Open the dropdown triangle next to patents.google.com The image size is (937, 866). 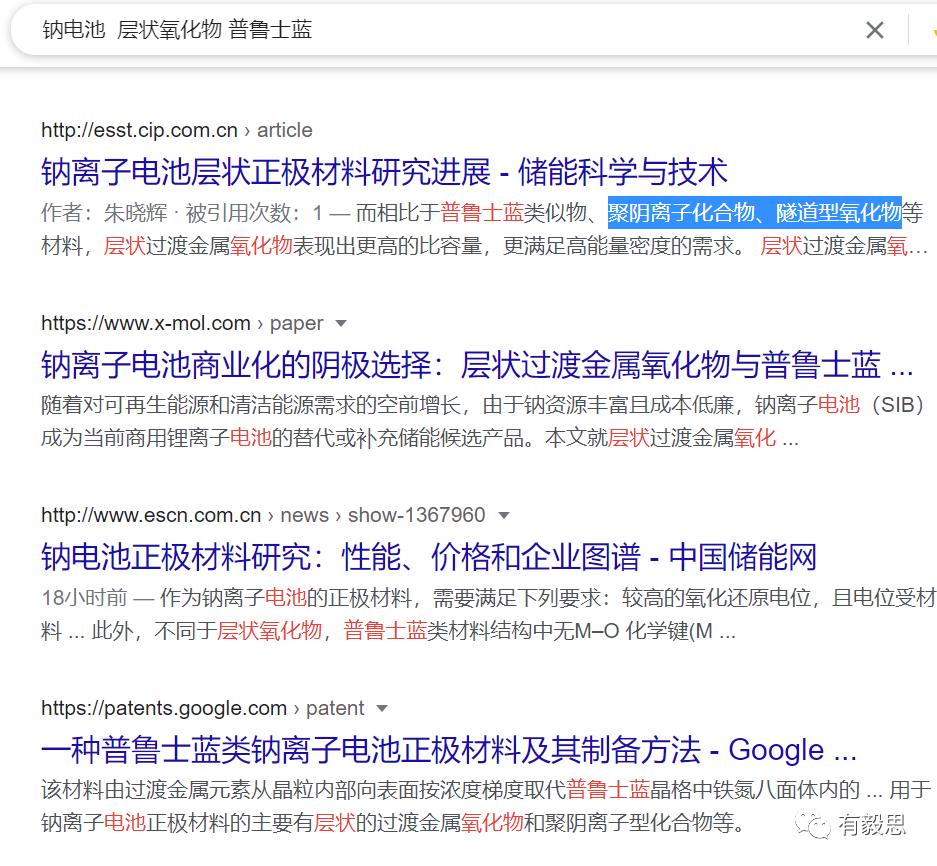tap(381, 707)
